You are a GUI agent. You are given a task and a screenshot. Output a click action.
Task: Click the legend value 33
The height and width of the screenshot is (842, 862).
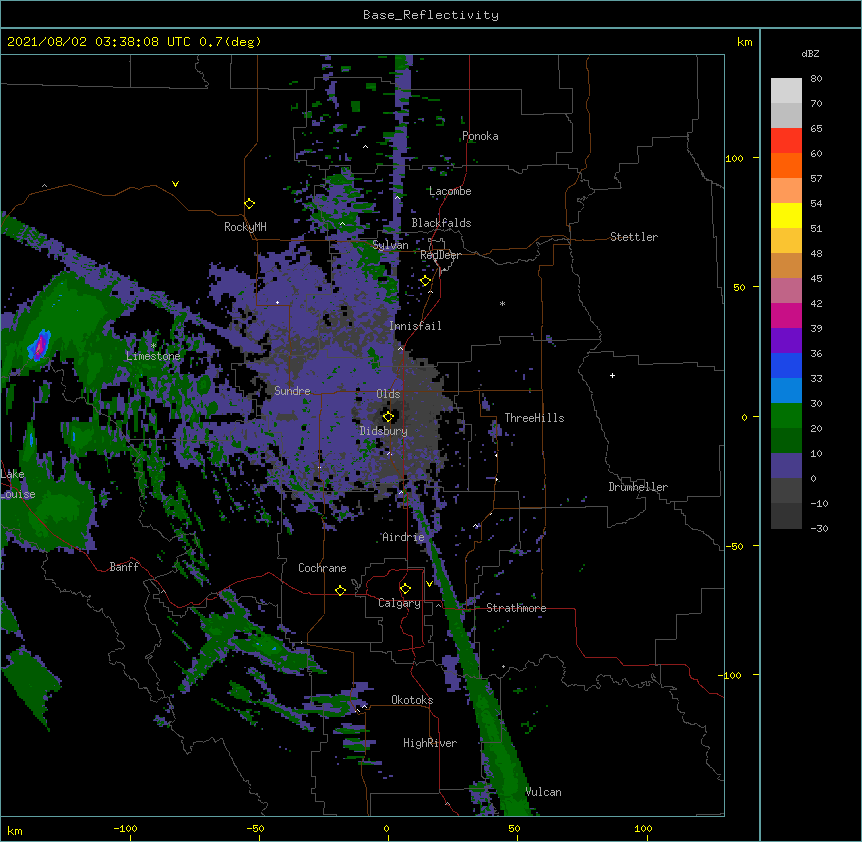(816, 378)
